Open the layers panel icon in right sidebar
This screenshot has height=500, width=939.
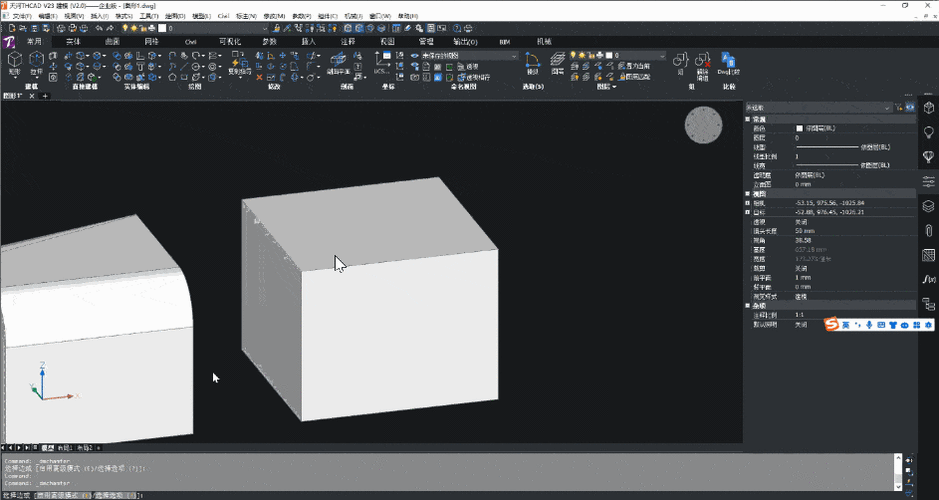click(928, 206)
